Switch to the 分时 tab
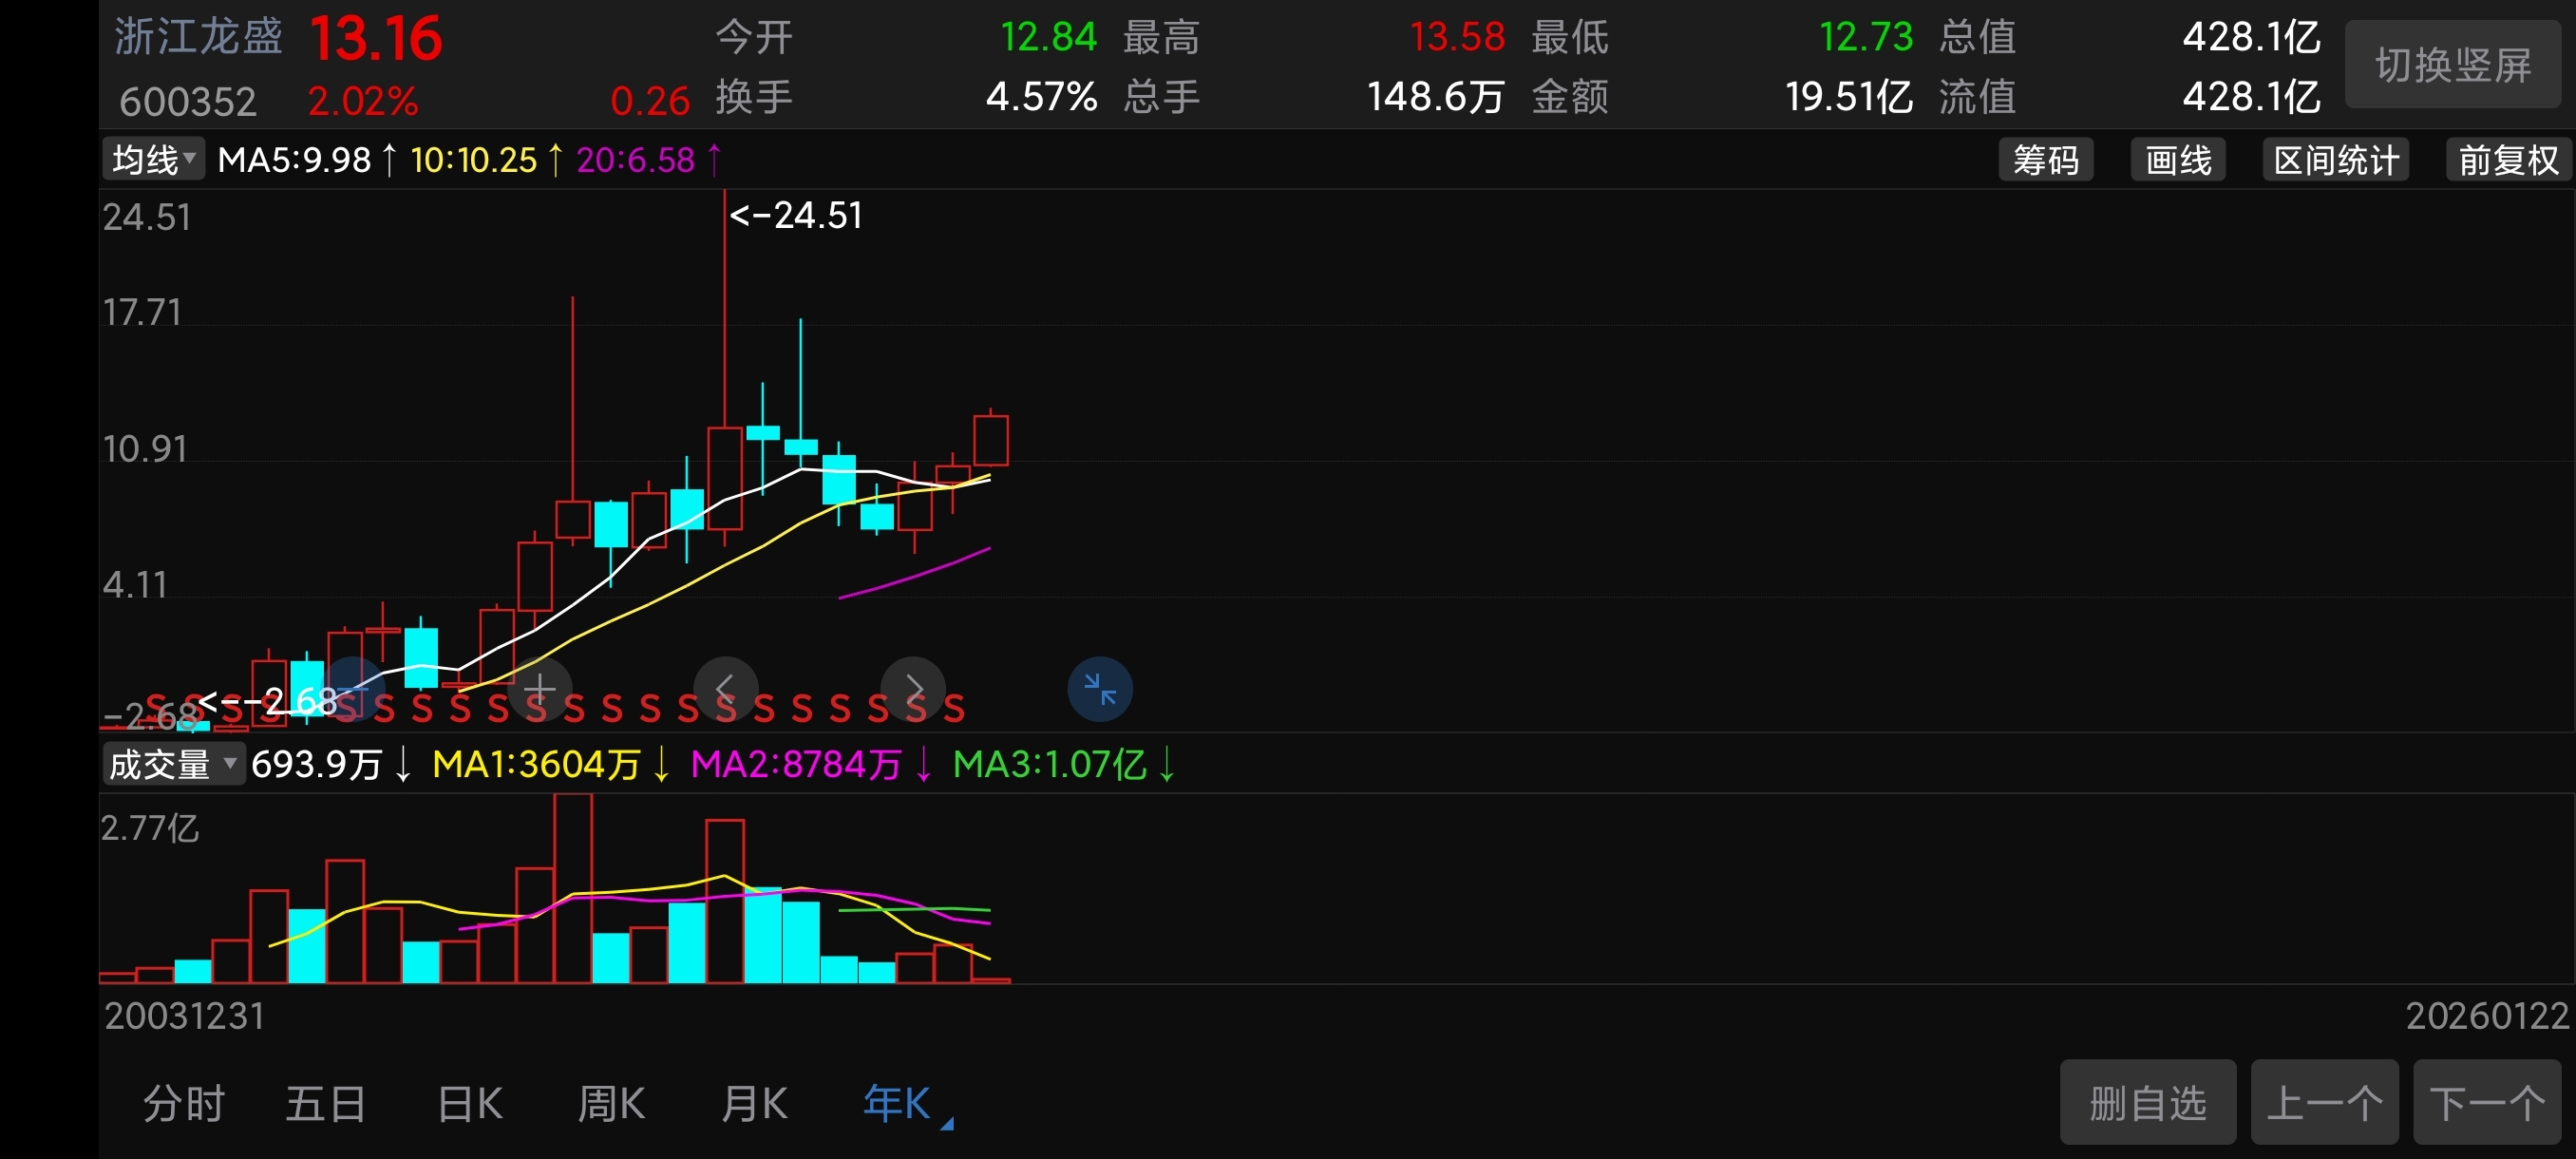This screenshot has width=2576, height=1159. pyautogui.click(x=184, y=1104)
